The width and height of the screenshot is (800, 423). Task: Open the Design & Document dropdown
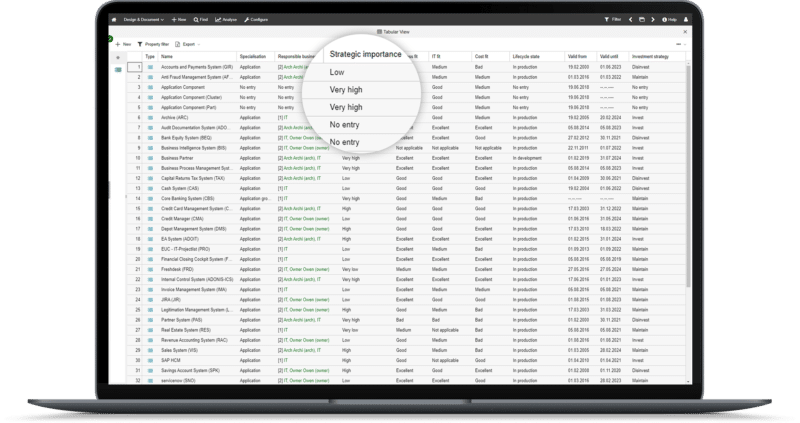pos(143,19)
